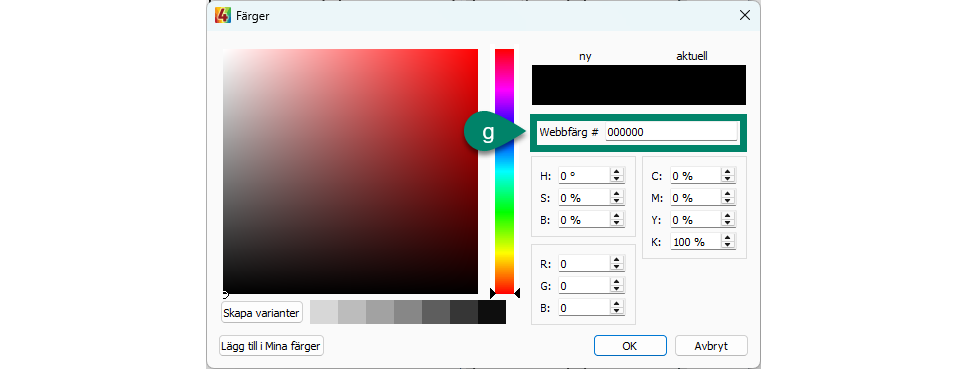Viewport: 960px width, 369px height.
Task: Click the Webbfärg # hex input field
Action: [x=672, y=132]
